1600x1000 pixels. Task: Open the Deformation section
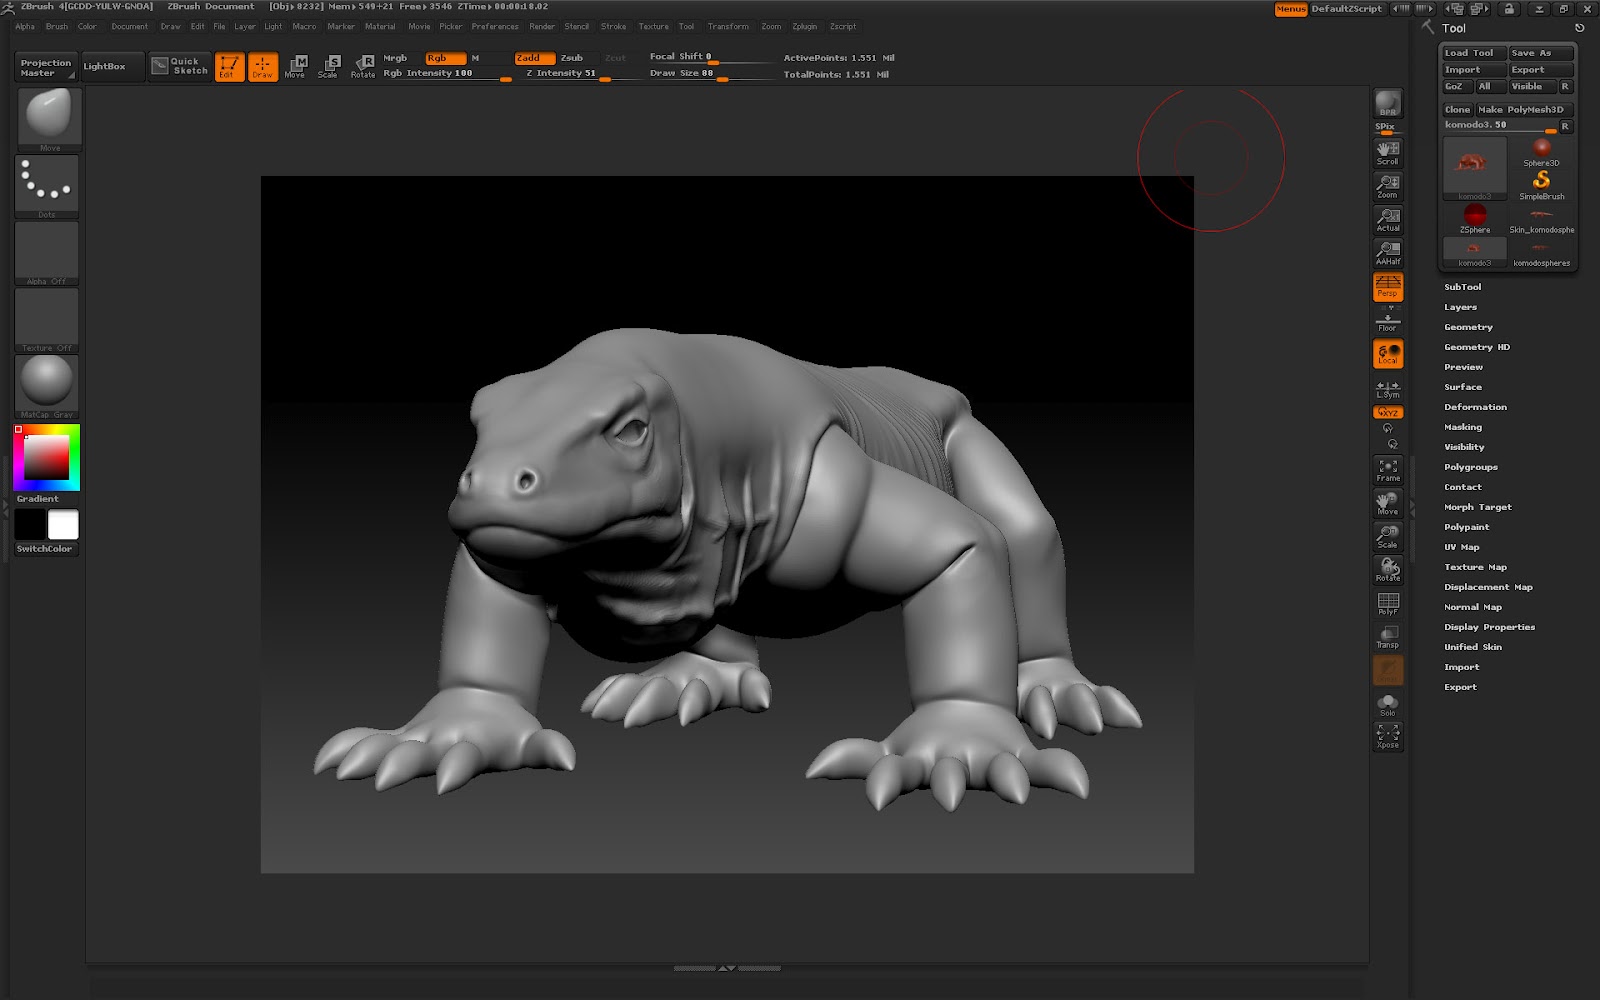pos(1476,407)
